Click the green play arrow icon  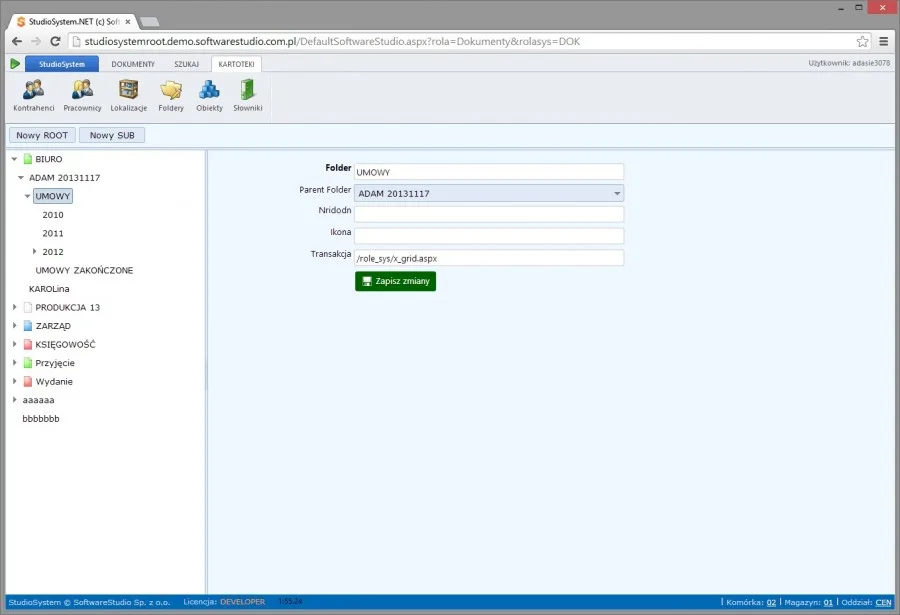pos(15,64)
